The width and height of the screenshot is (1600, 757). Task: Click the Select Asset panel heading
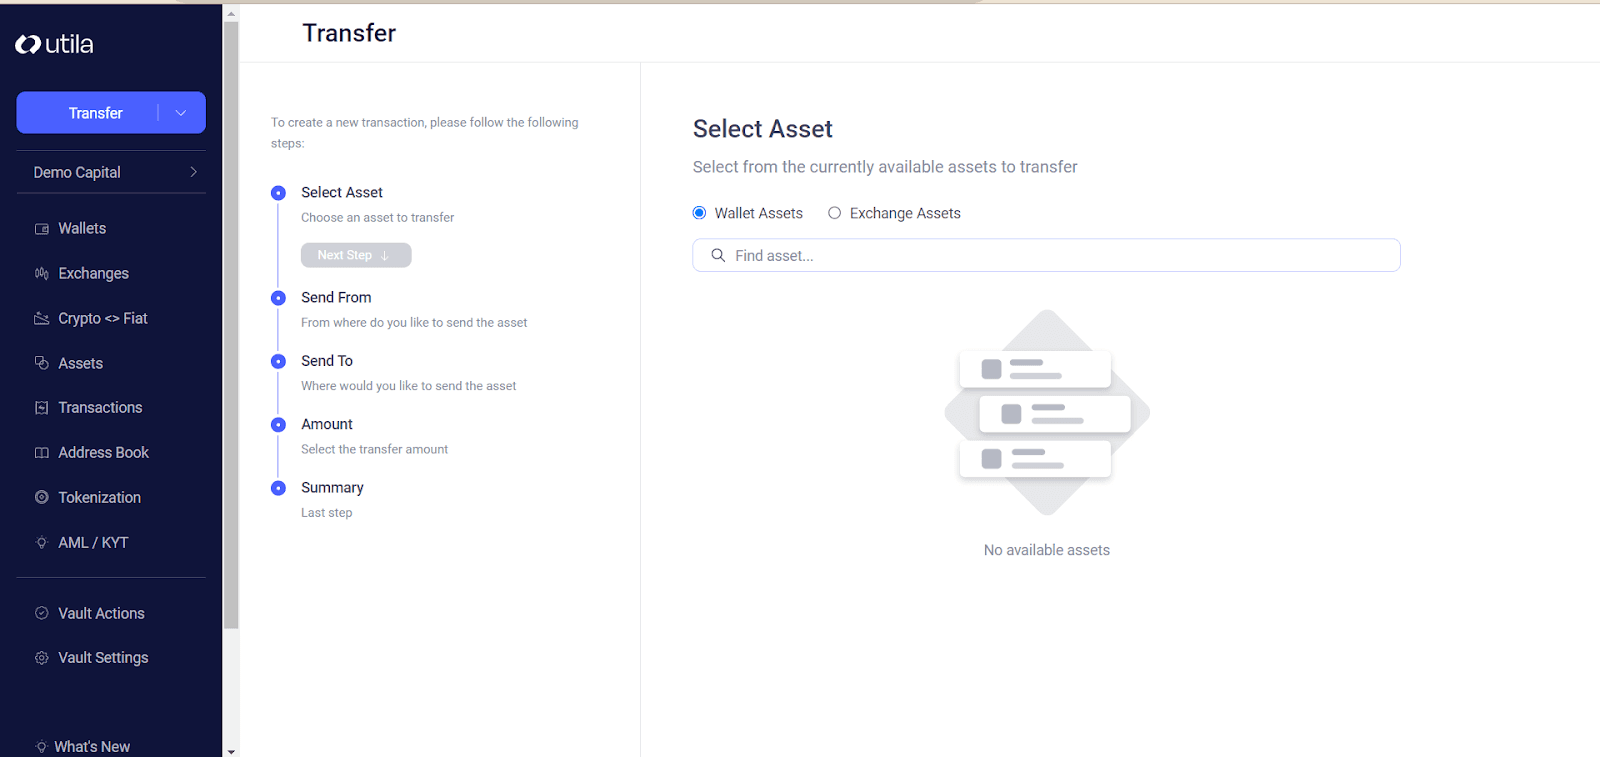pos(763,129)
